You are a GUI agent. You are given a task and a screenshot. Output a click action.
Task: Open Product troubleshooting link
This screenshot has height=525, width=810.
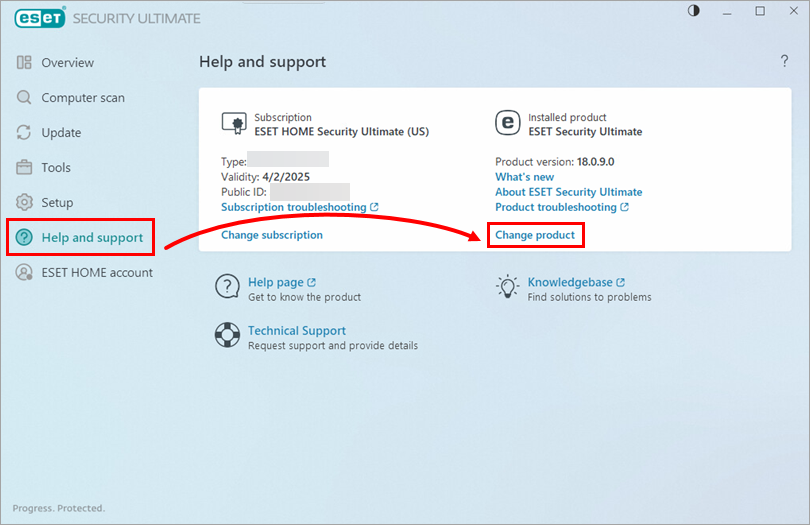click(556, 207)
